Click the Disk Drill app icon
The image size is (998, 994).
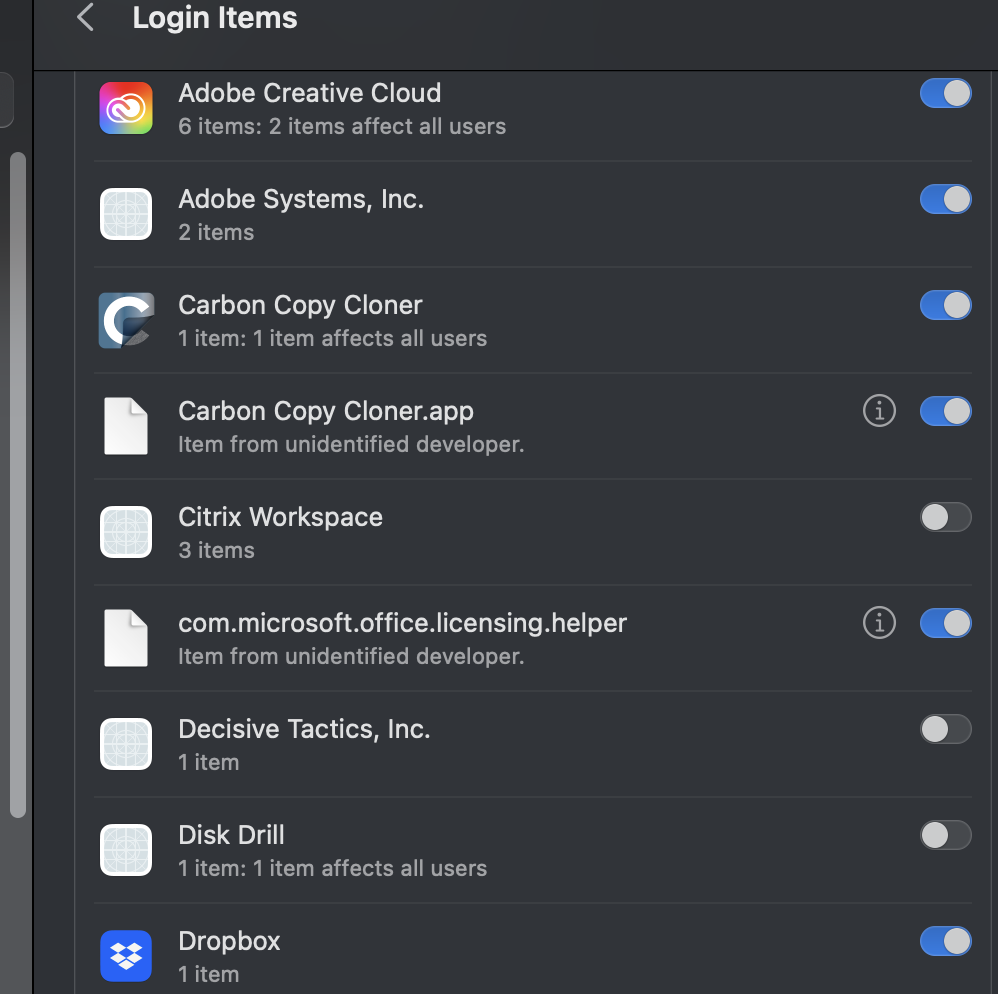125,850
